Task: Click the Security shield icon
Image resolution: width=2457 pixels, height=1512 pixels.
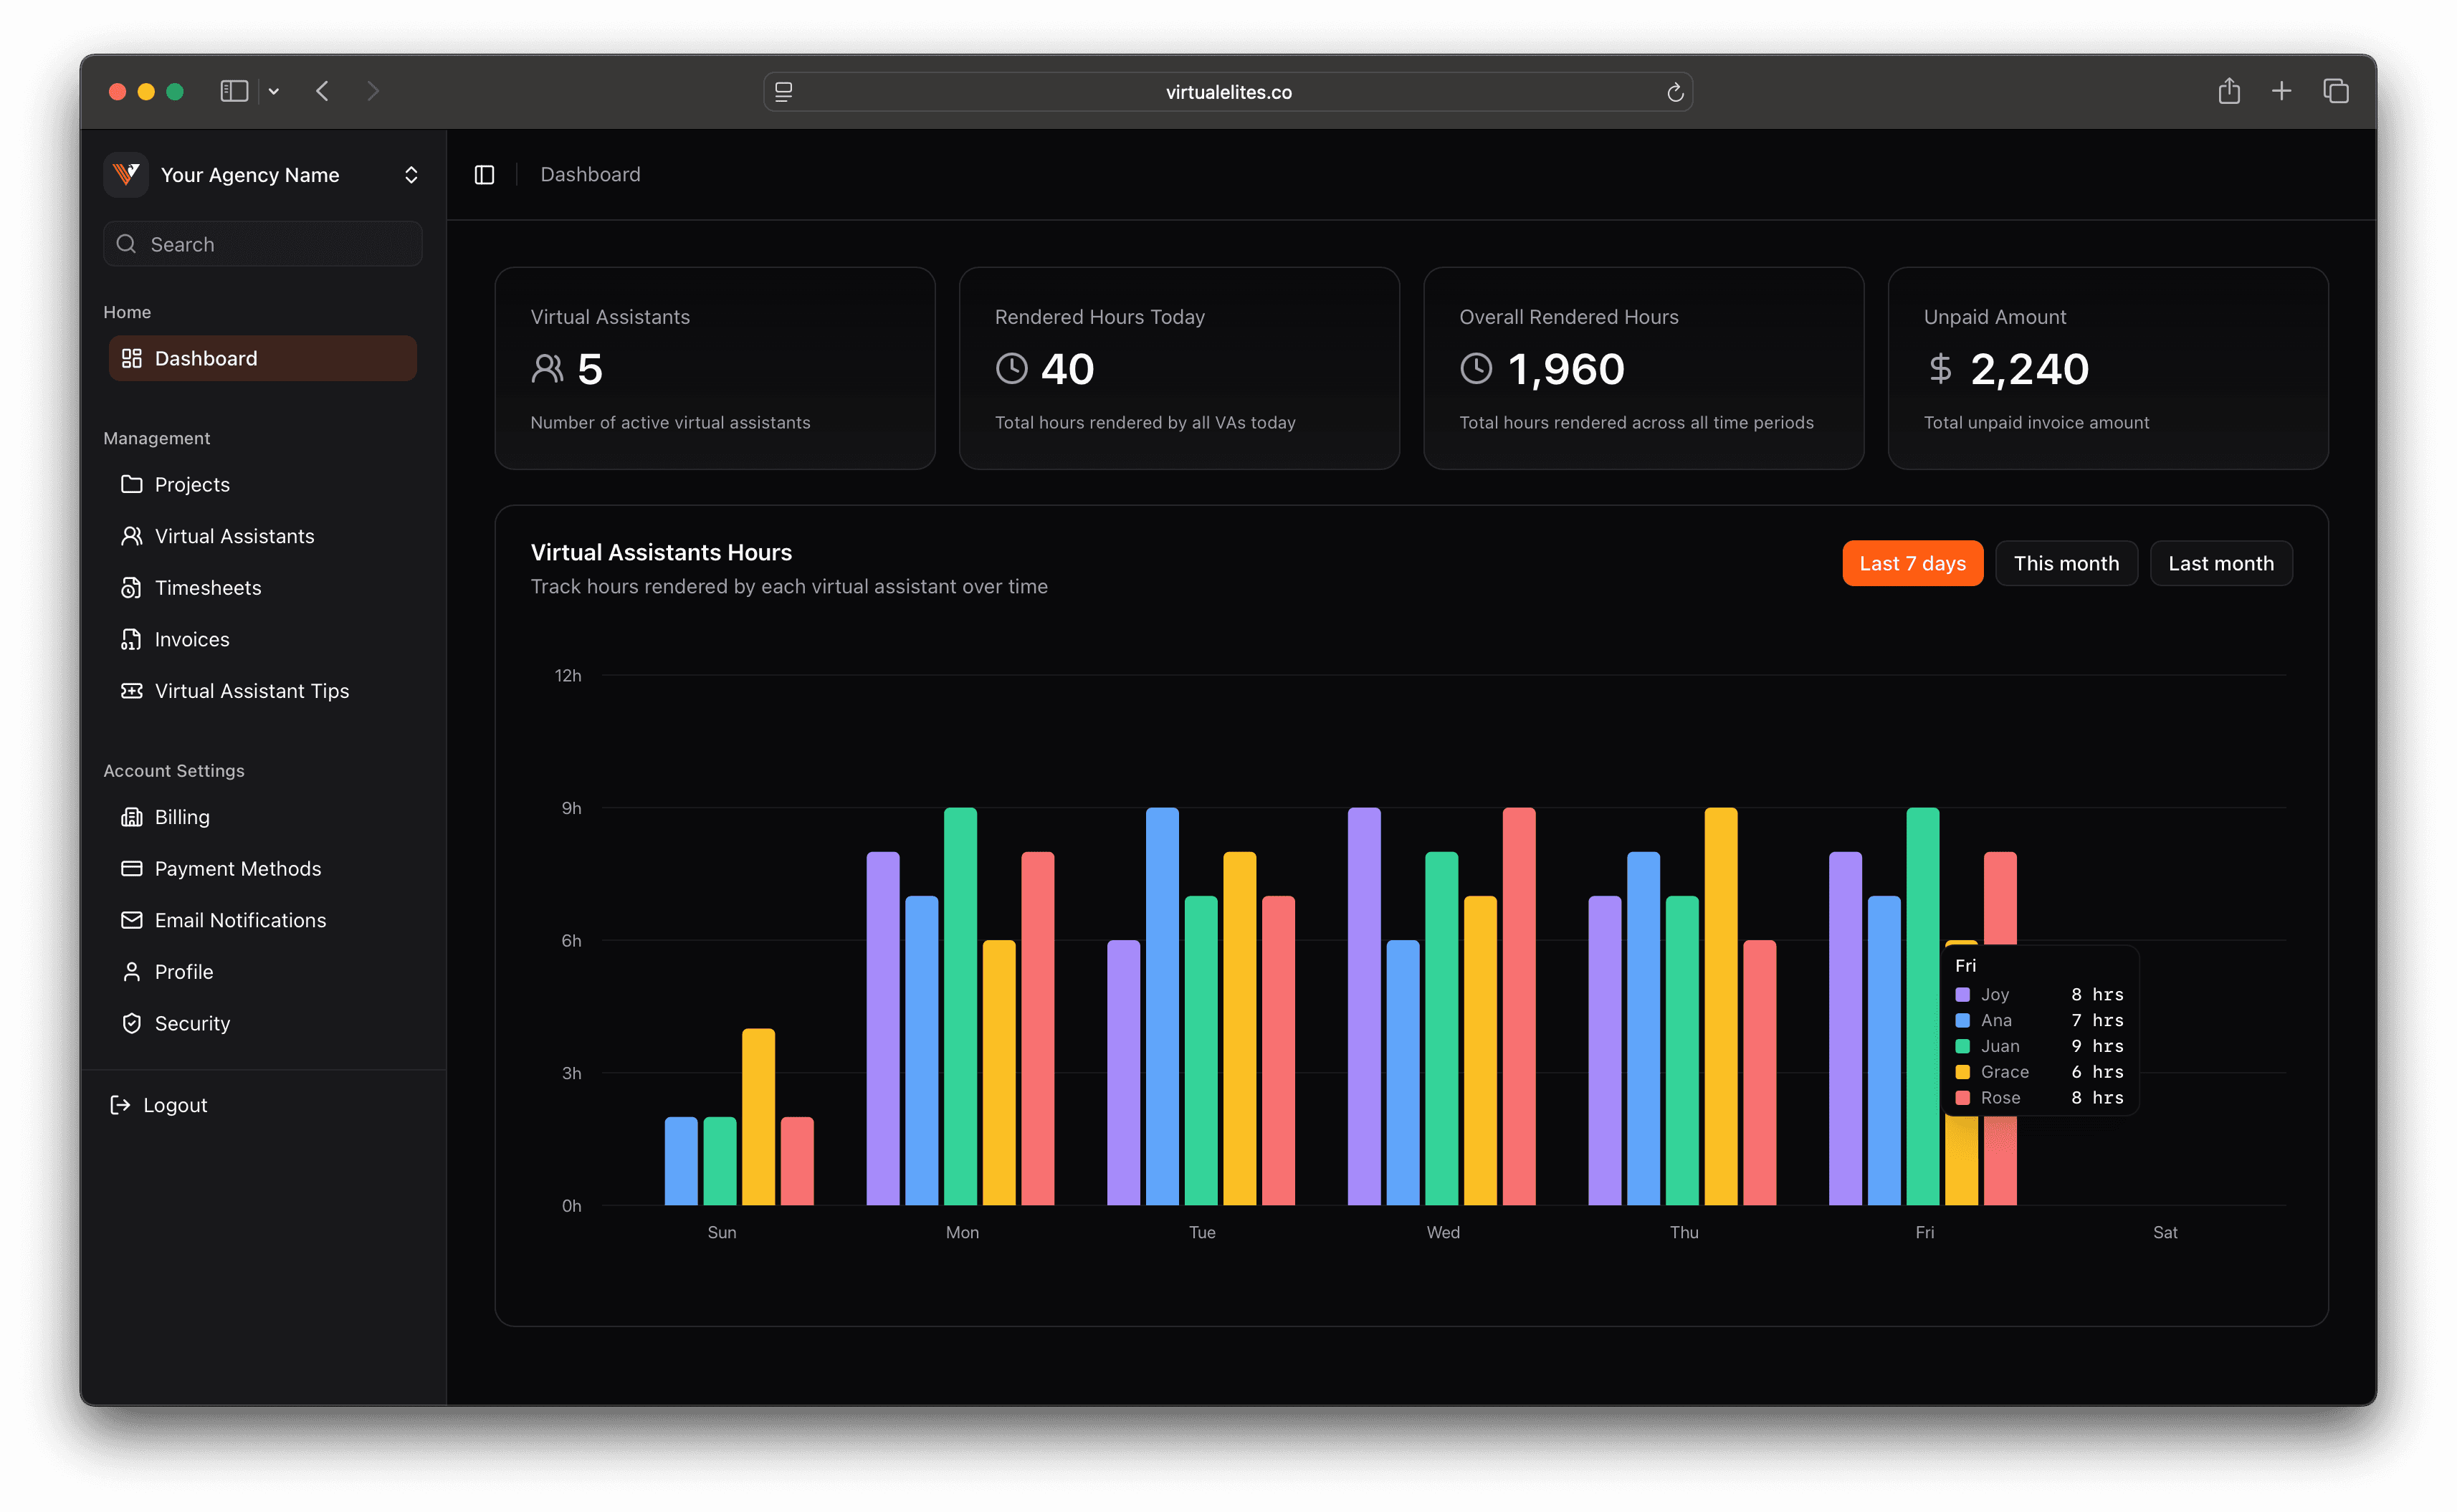Action: click(132, 1023)
